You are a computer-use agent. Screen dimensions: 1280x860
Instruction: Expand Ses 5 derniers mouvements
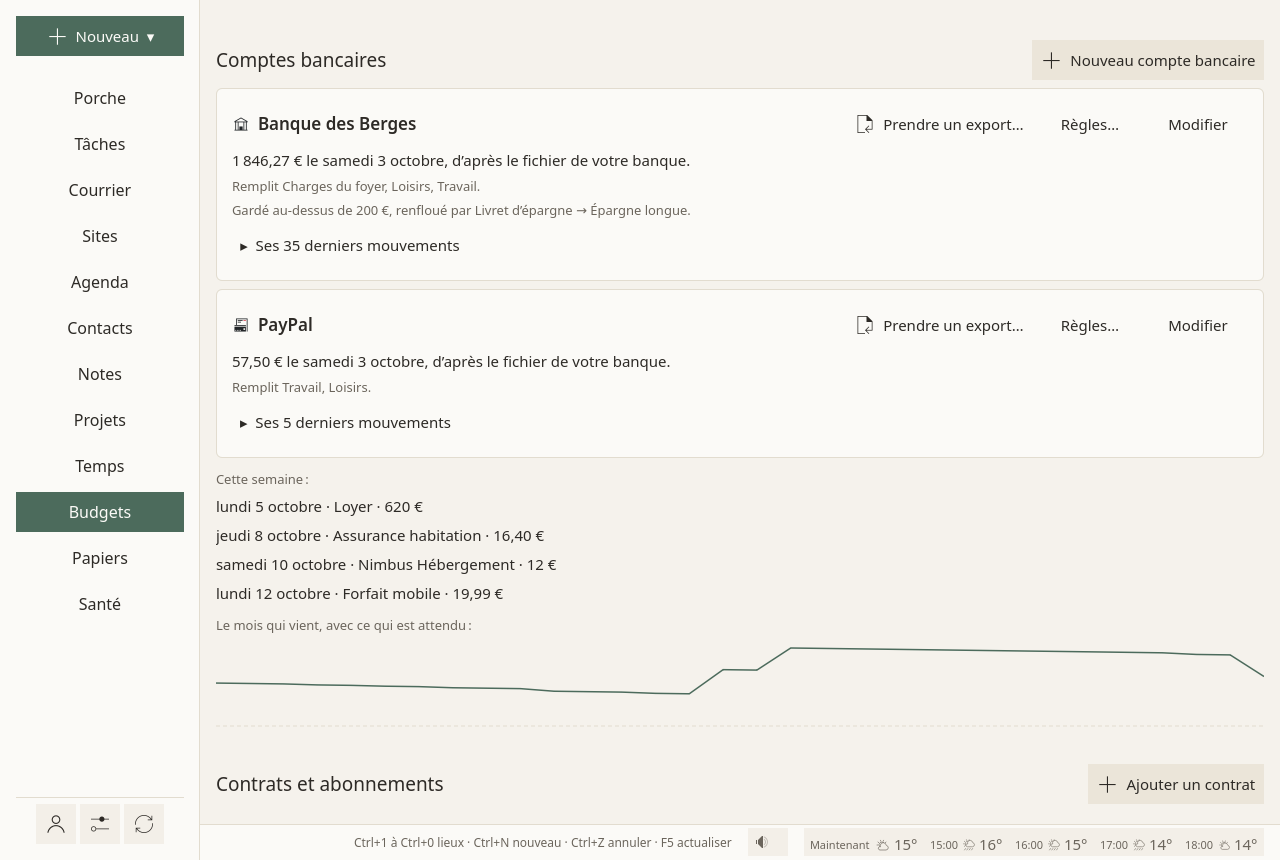(345, 423)
